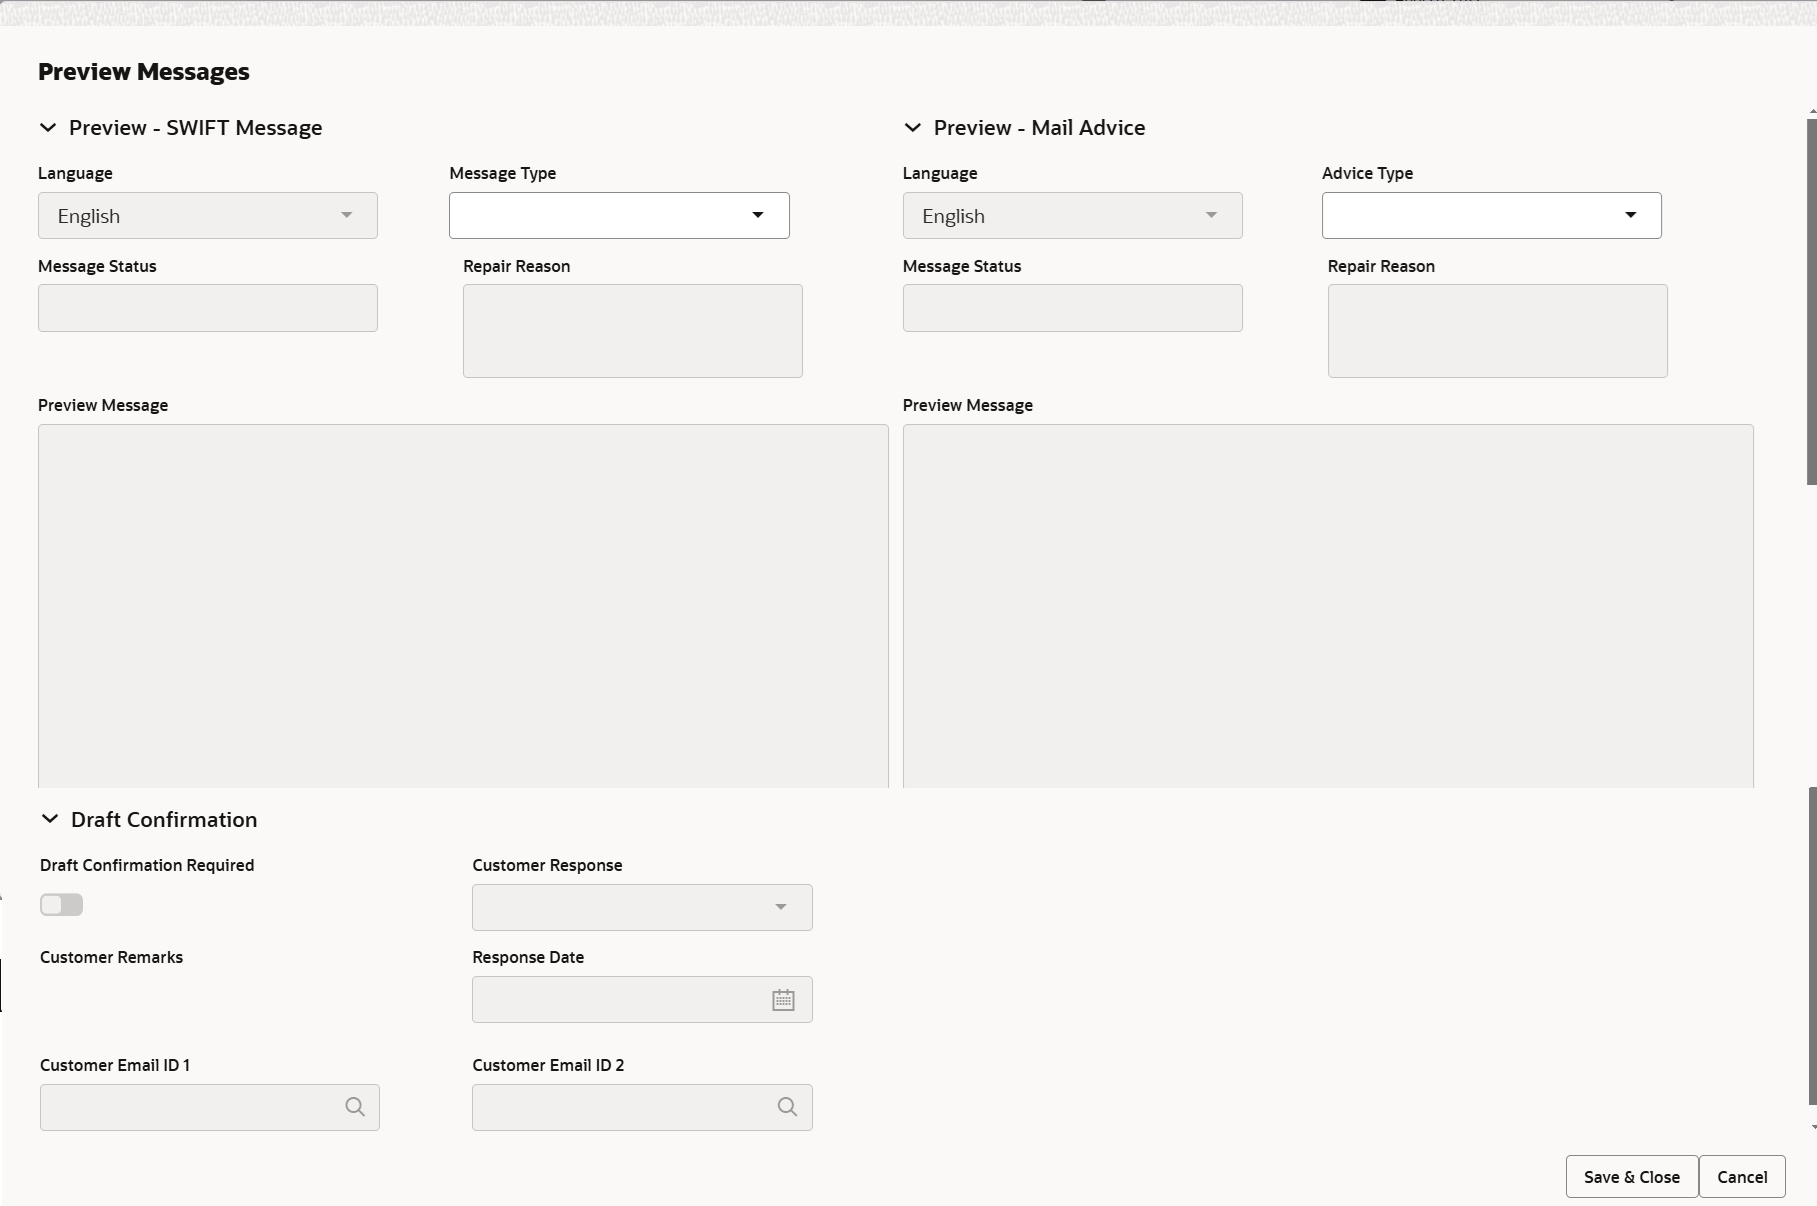Open the SWIFT Language dropdown
The width and height of the screenshot is (1817, 1206).
[x=208, y=216]
